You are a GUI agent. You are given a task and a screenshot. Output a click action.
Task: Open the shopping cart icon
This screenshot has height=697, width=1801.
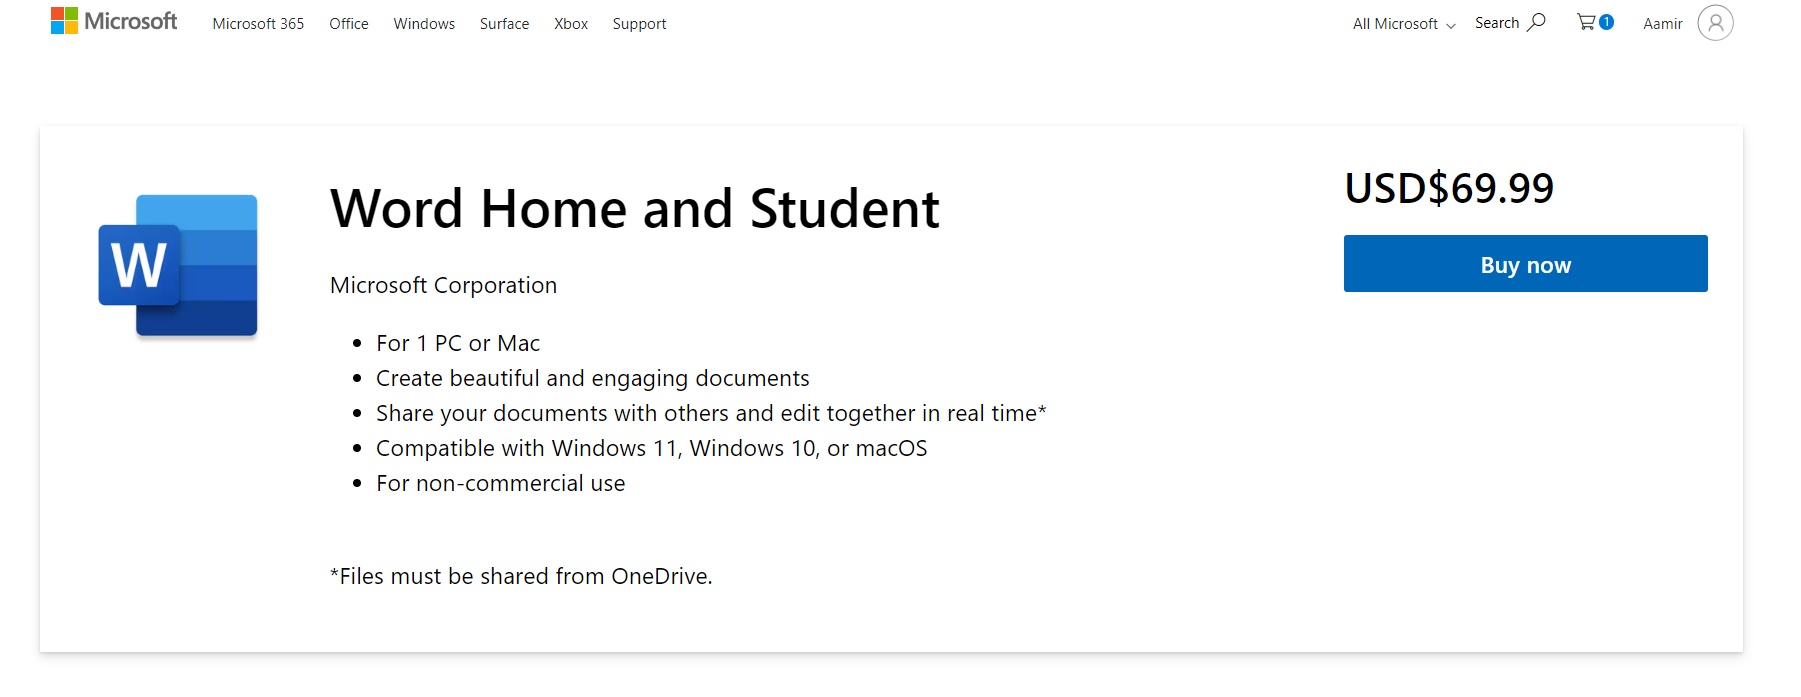tap(1595, 22)
